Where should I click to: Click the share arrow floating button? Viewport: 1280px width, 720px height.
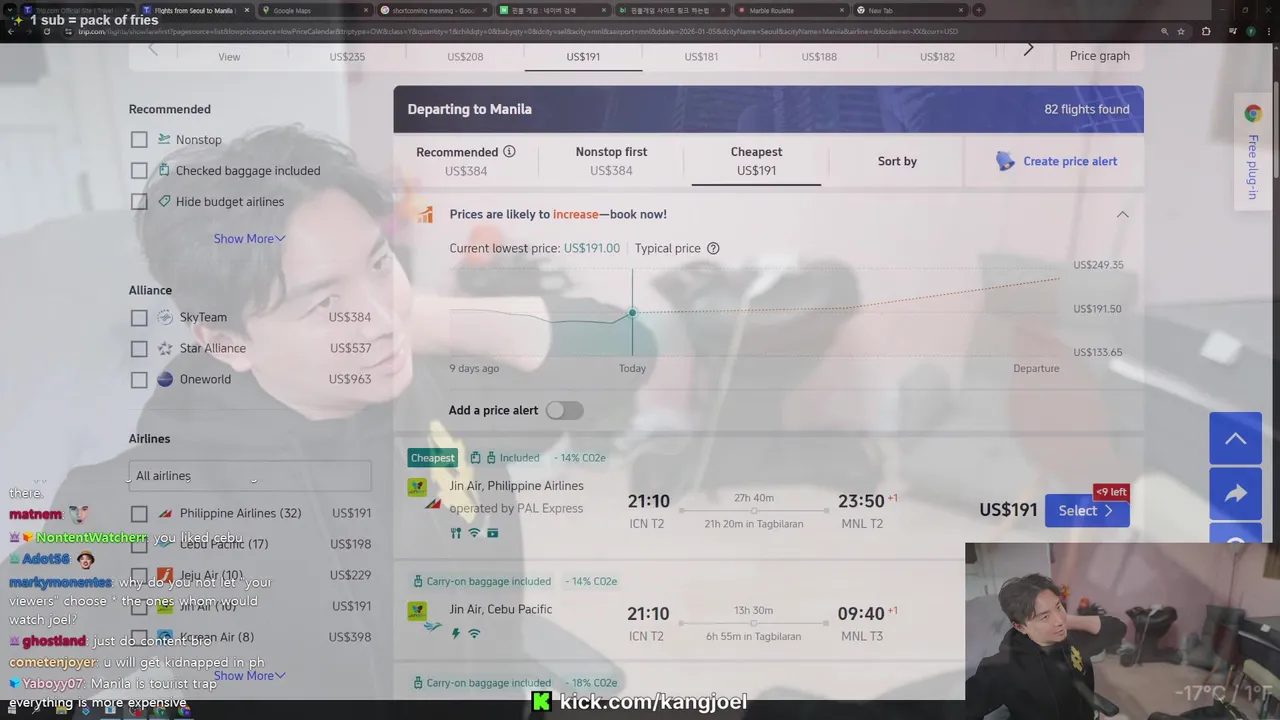[x=1236, y=493]
